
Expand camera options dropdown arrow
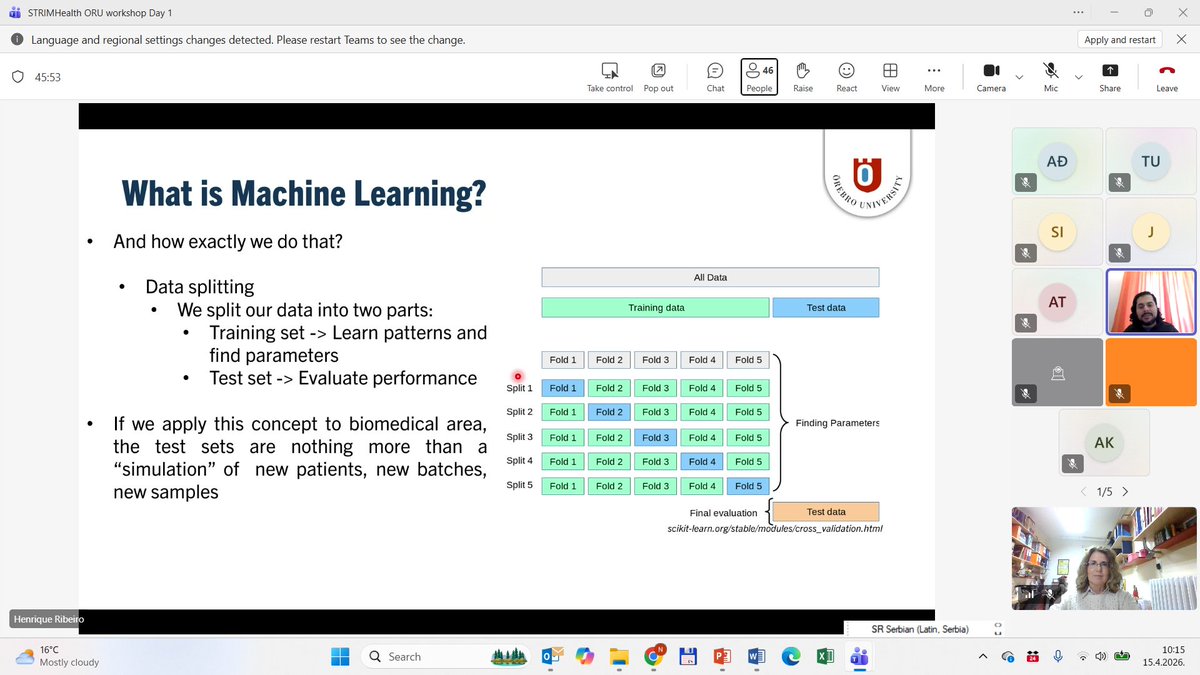click(x=1019, y=76)
